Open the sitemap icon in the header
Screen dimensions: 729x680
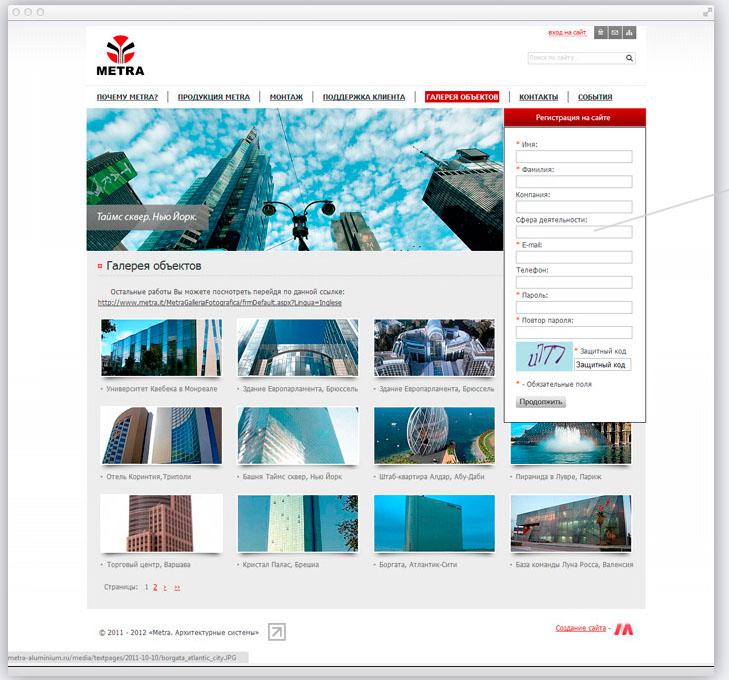tap(630, 33)
